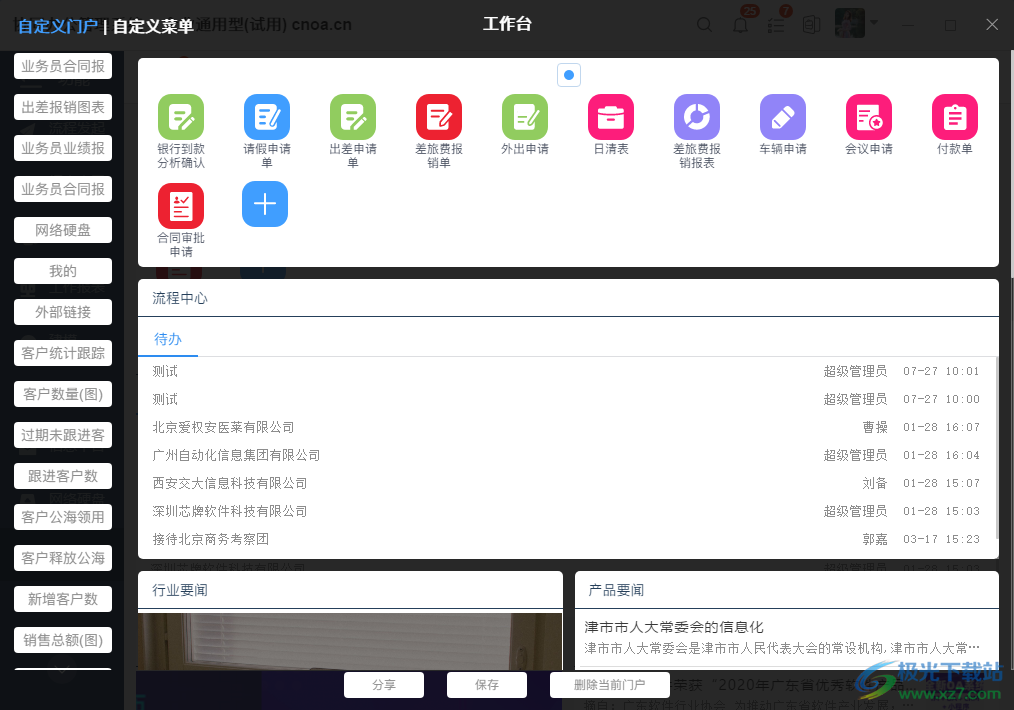The height and width of the screenshot is (710, 1014).
Task: Switch to the 自定义门户 tab
Action: click(x=58, y=26)
